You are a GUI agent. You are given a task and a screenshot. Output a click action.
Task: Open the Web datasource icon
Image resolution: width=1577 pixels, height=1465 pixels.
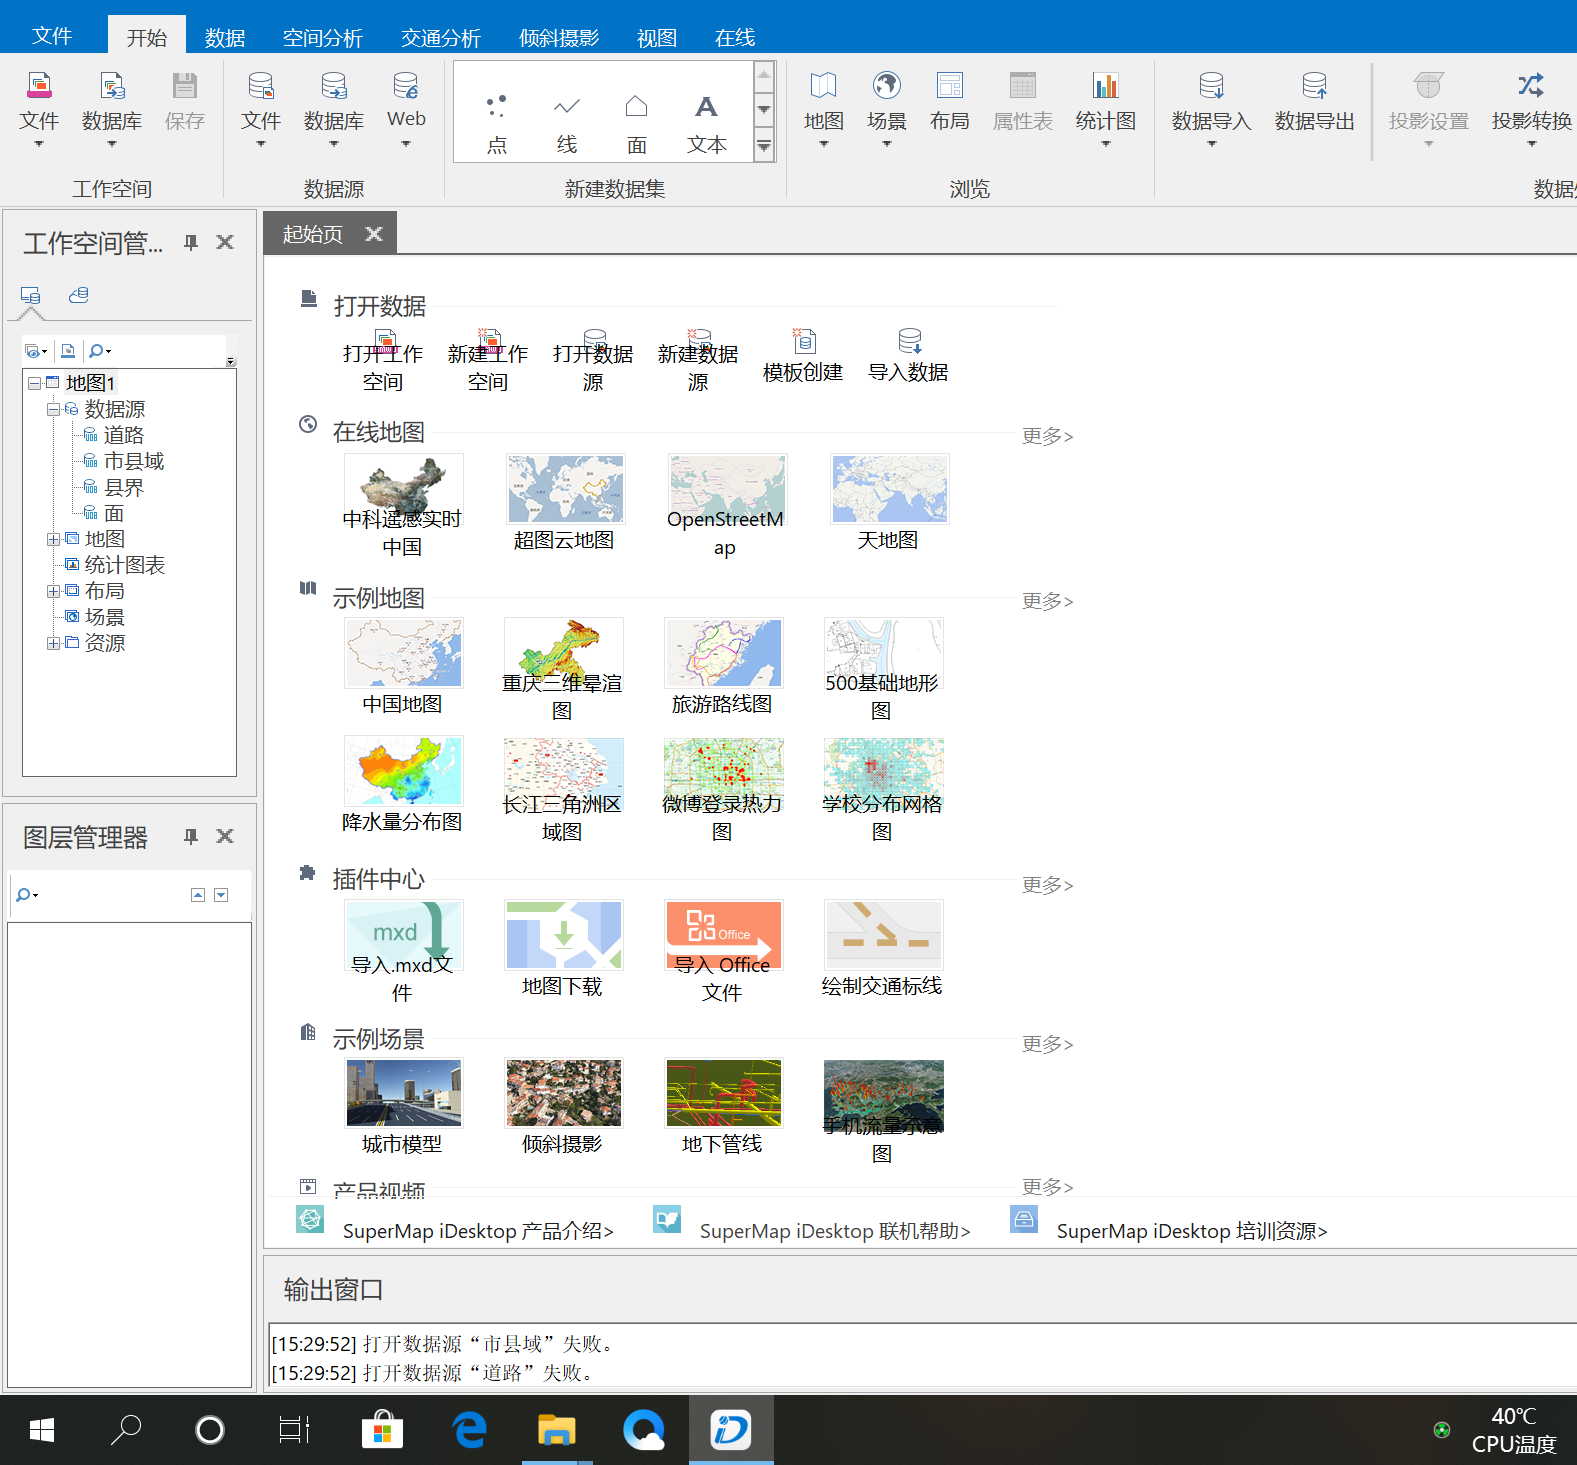(x=406, y=108)
